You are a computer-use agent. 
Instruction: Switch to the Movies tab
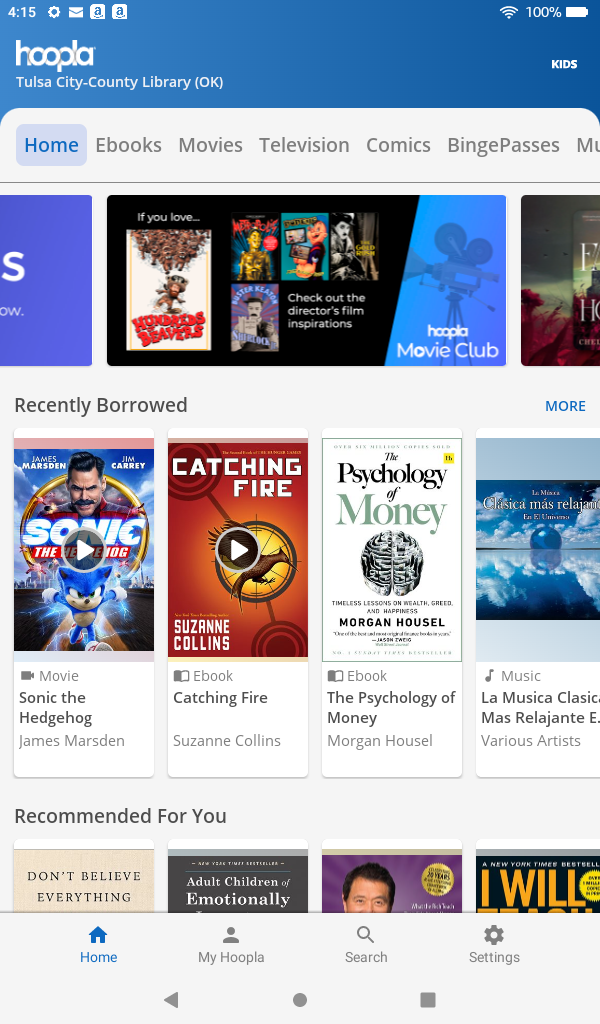pyautogui.click(x=210, y=145)
